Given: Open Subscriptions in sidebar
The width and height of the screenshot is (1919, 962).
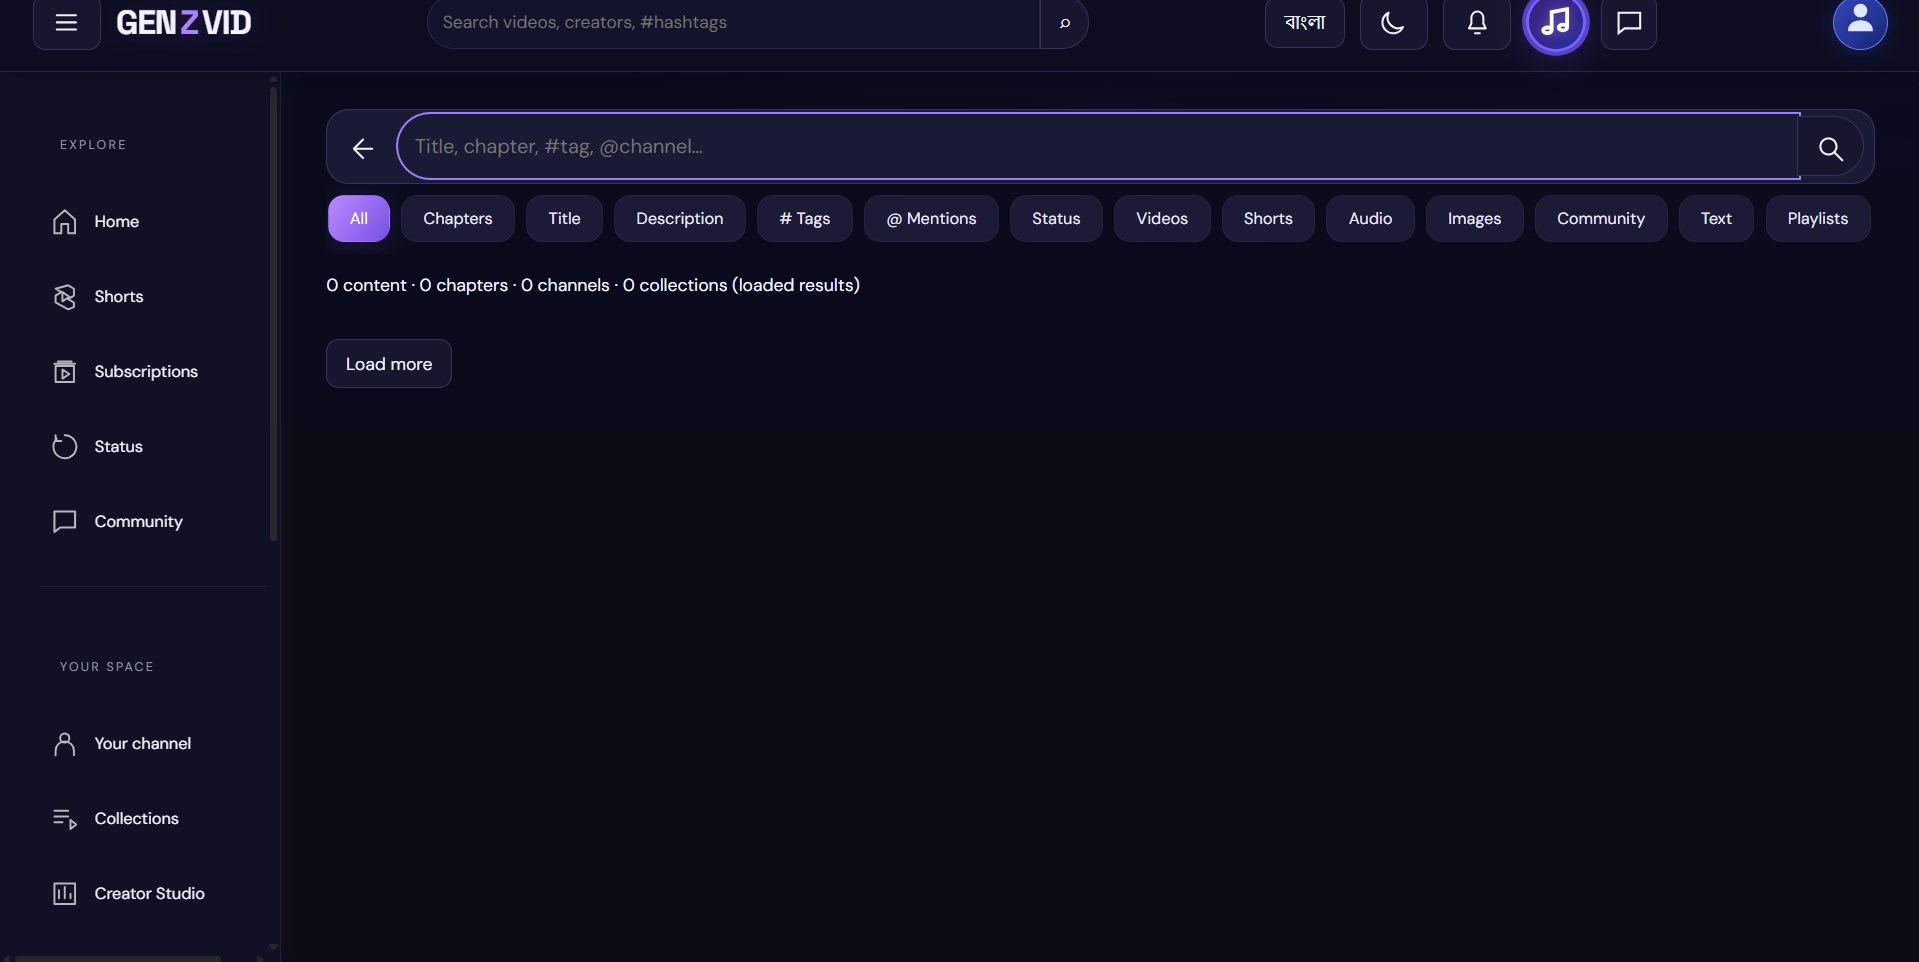Looking at the screenshot, I should pyautogui.click(x=152, y=372).
